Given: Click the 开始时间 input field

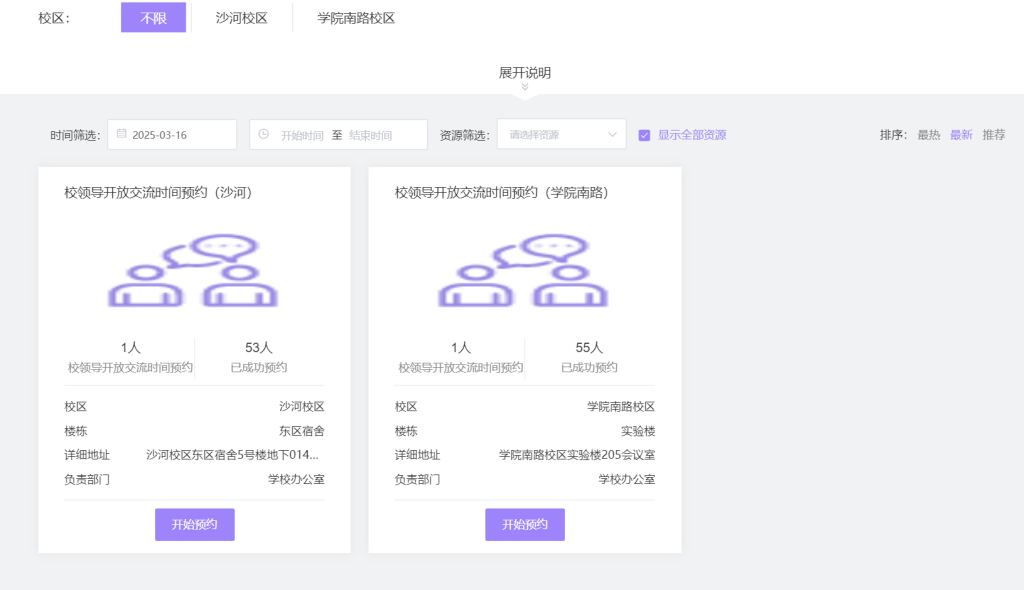Looking at the screenshot, I should click(x=301, y=135).
